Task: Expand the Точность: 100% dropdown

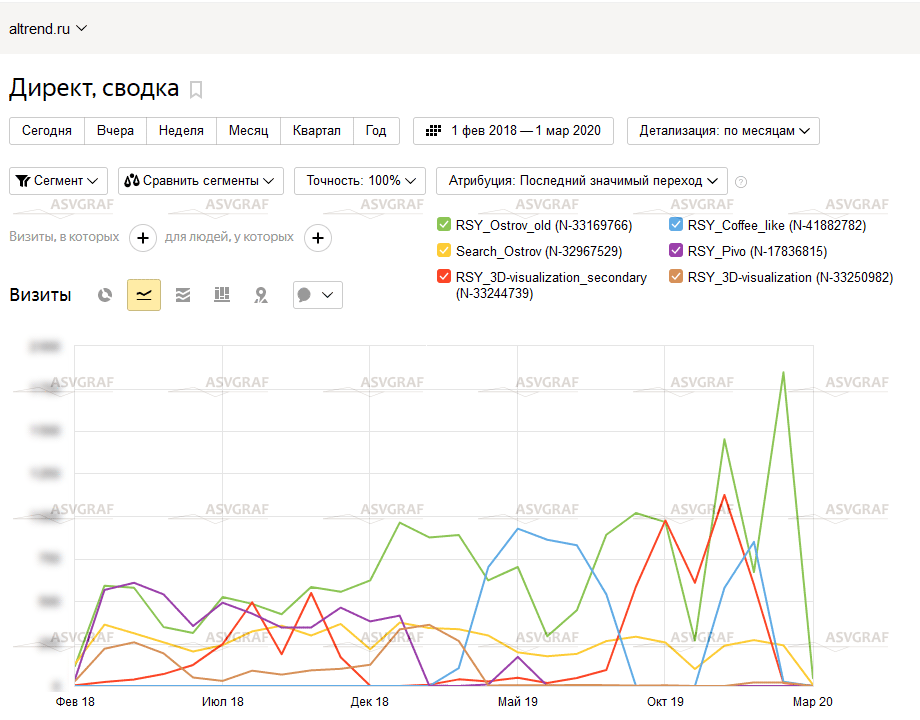Action: (x=360, y=181)
